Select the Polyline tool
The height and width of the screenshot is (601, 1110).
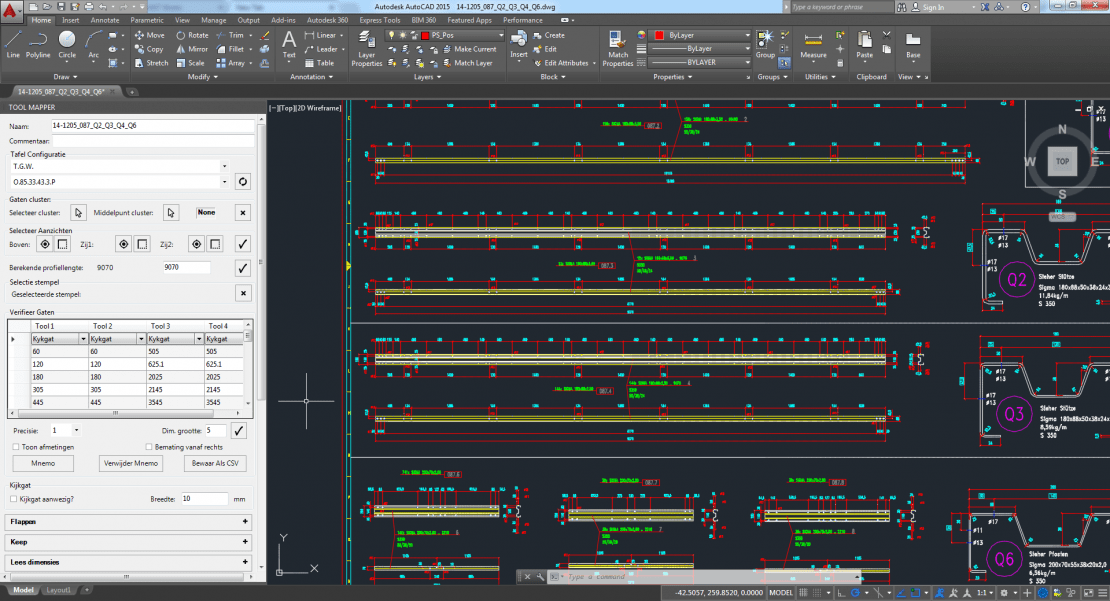(37, 43)
